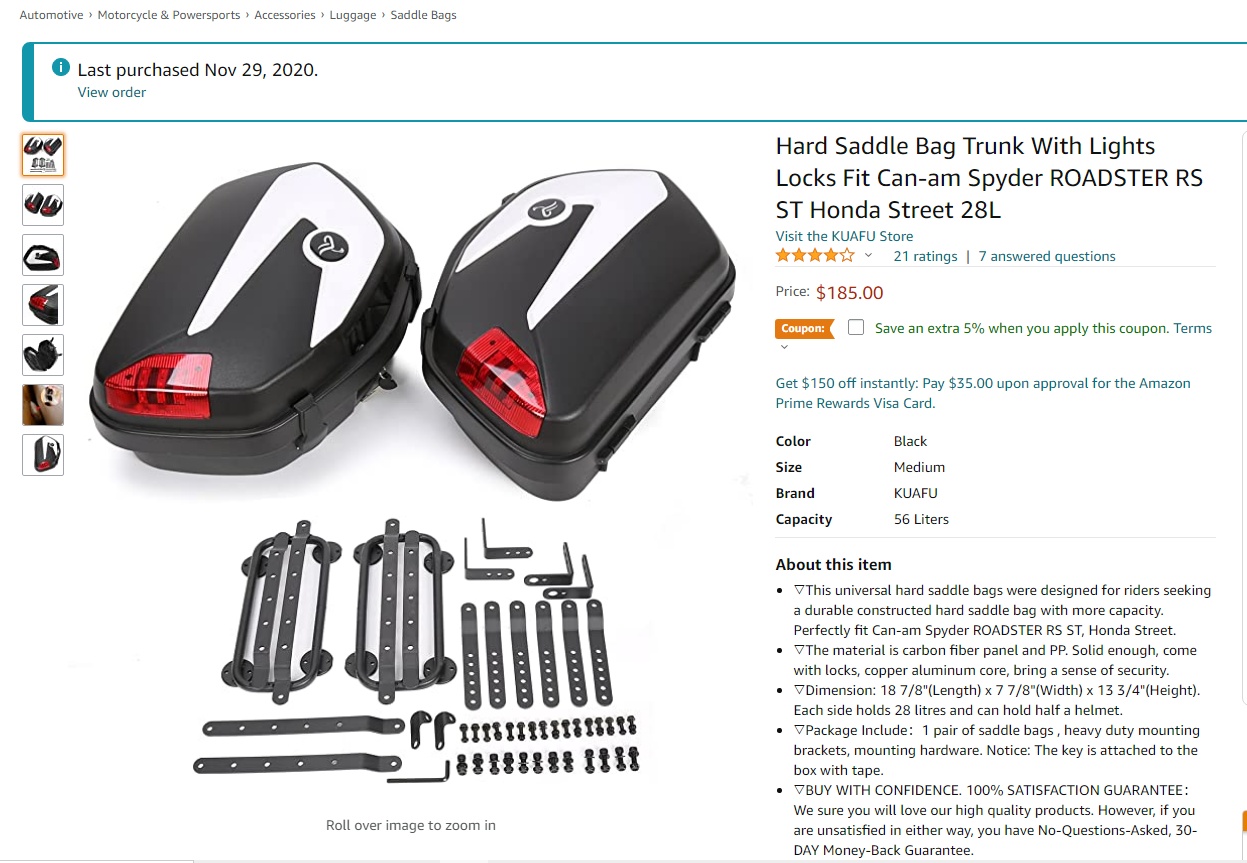Click the star rating icons

[815, 256]
